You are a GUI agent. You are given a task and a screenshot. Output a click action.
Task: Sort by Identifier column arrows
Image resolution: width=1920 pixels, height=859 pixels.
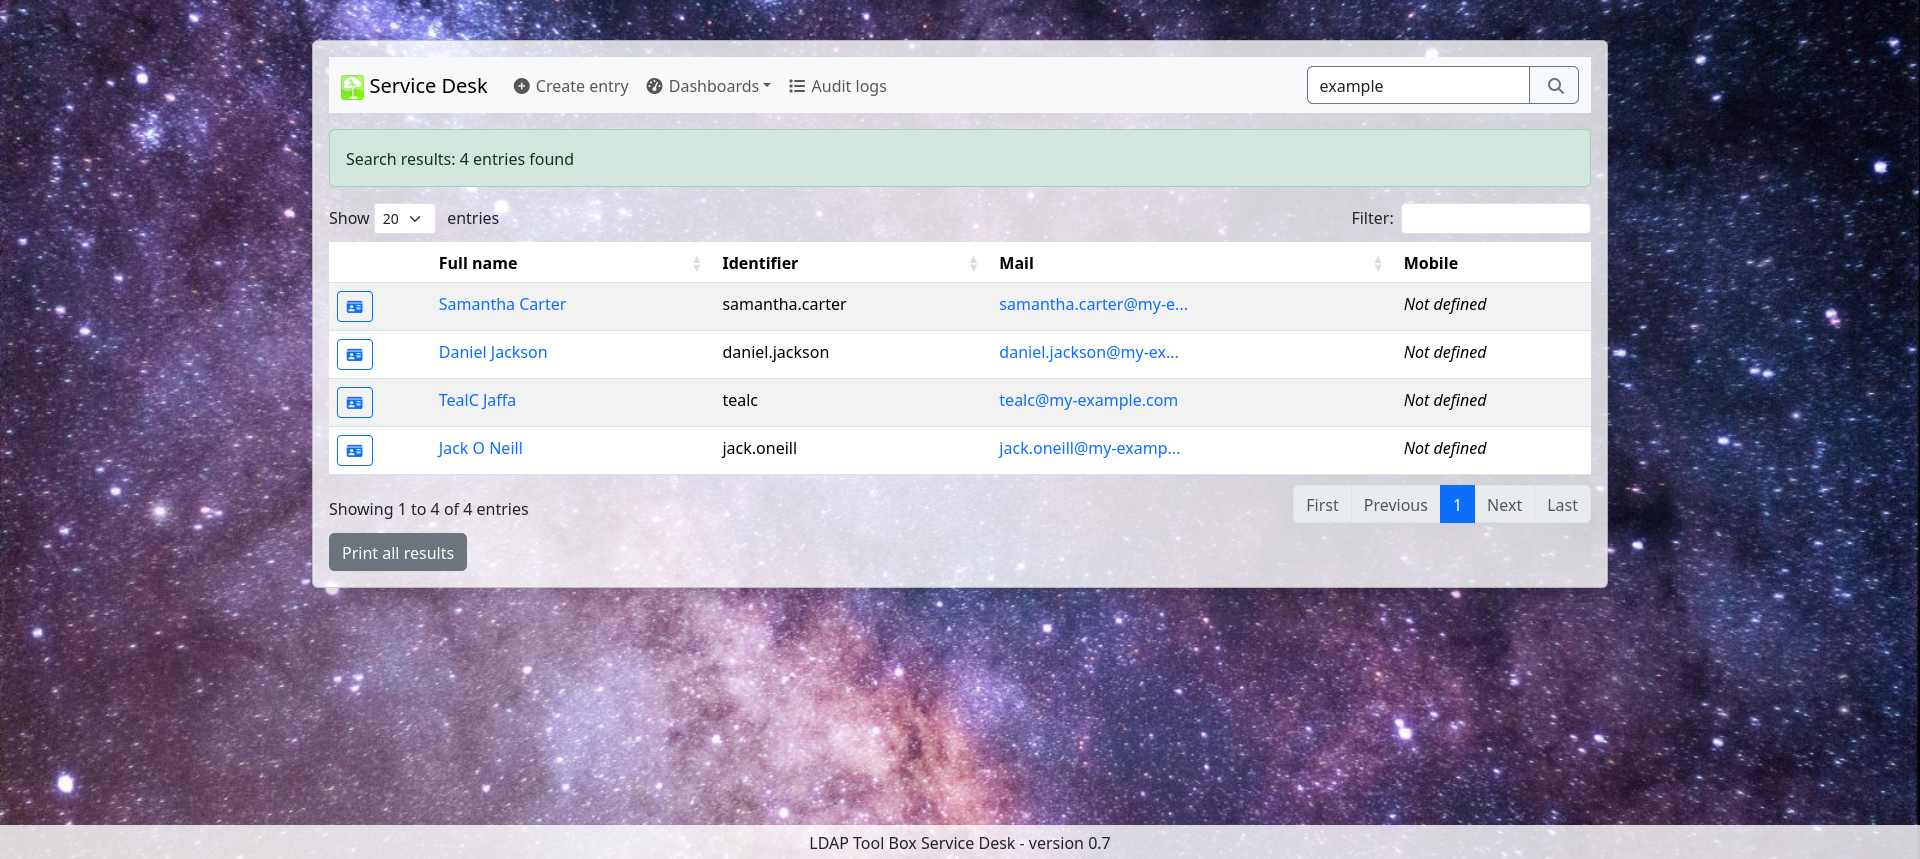pos(973,264)
